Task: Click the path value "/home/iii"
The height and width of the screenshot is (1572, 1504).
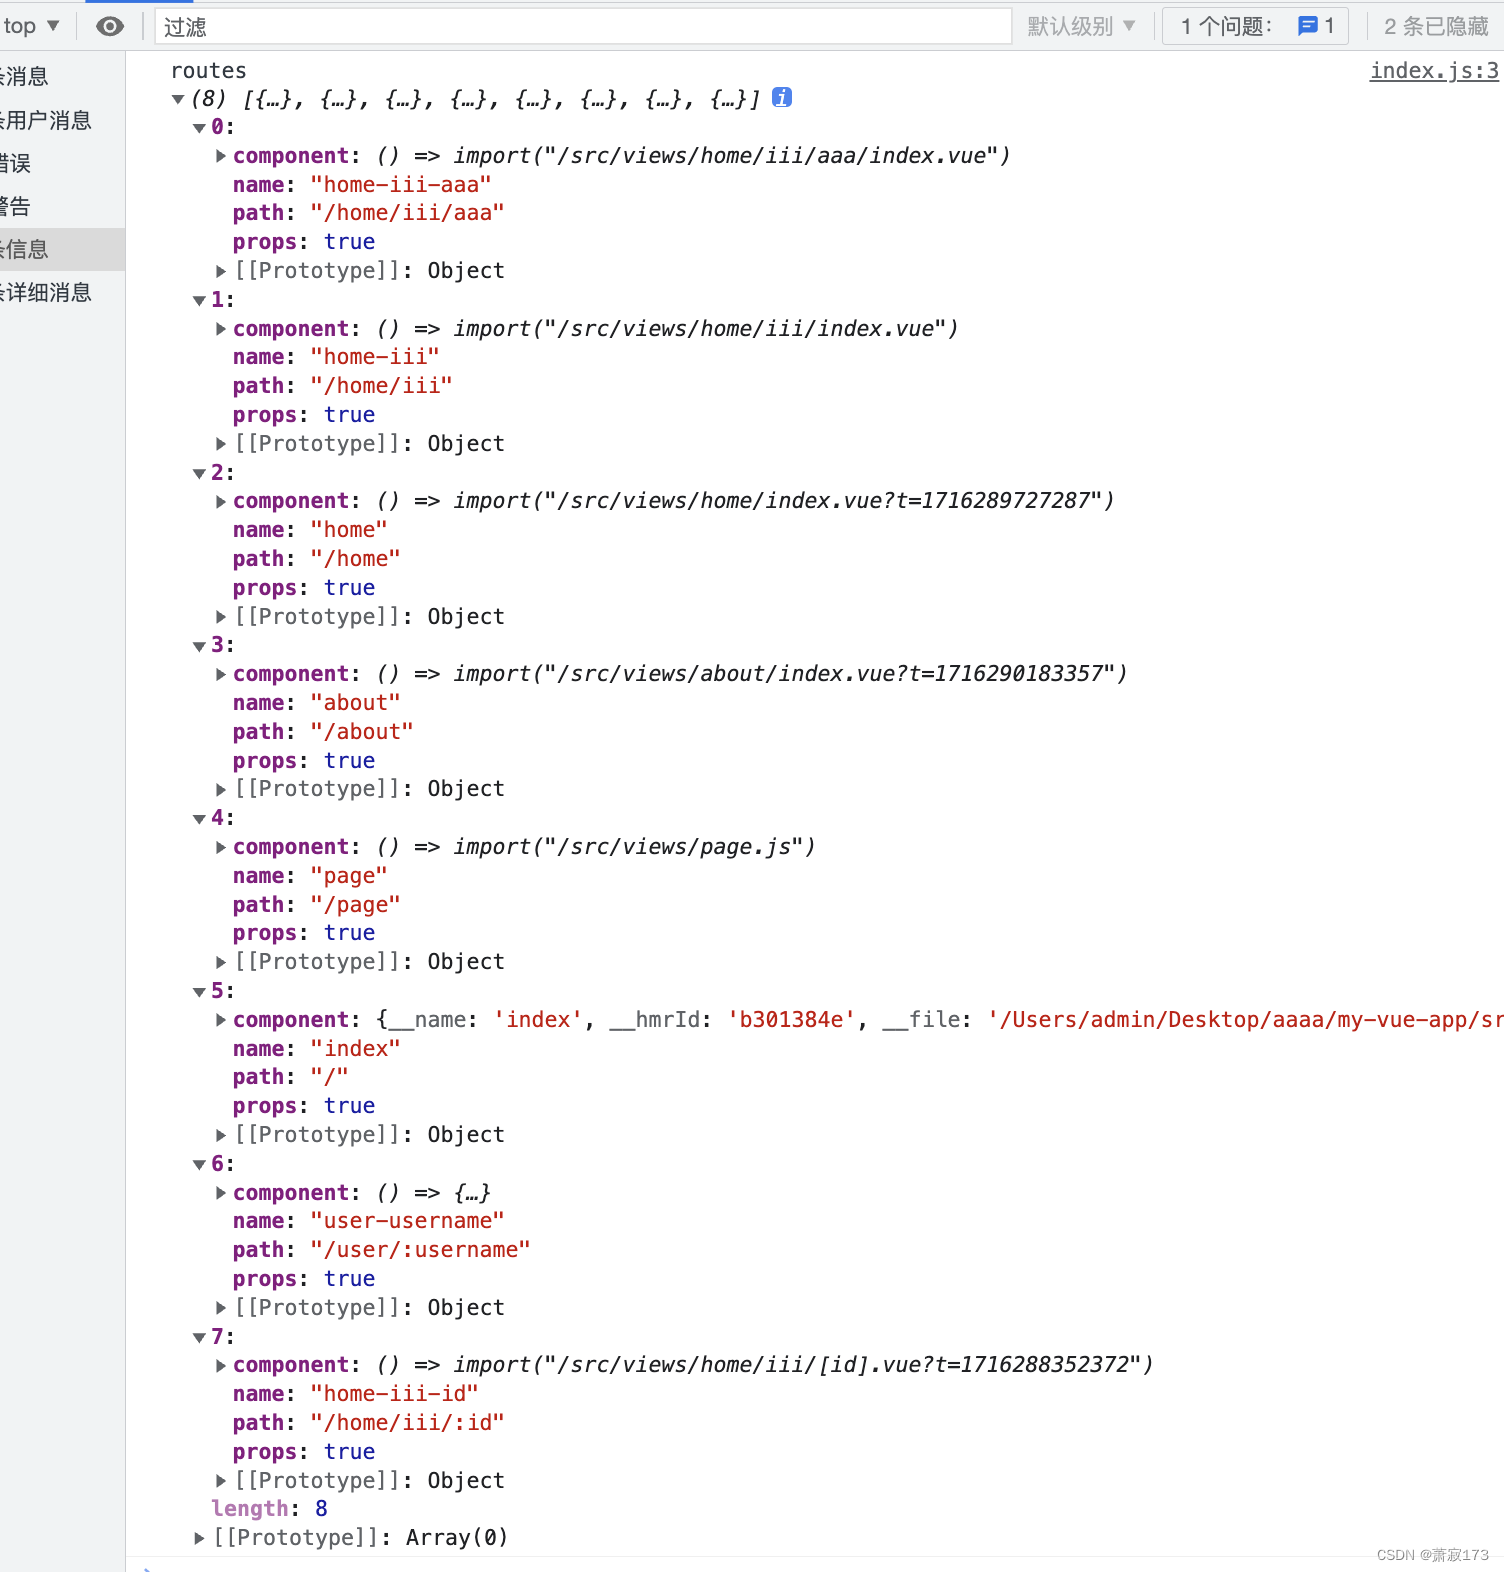Action: tap(381, 386)
